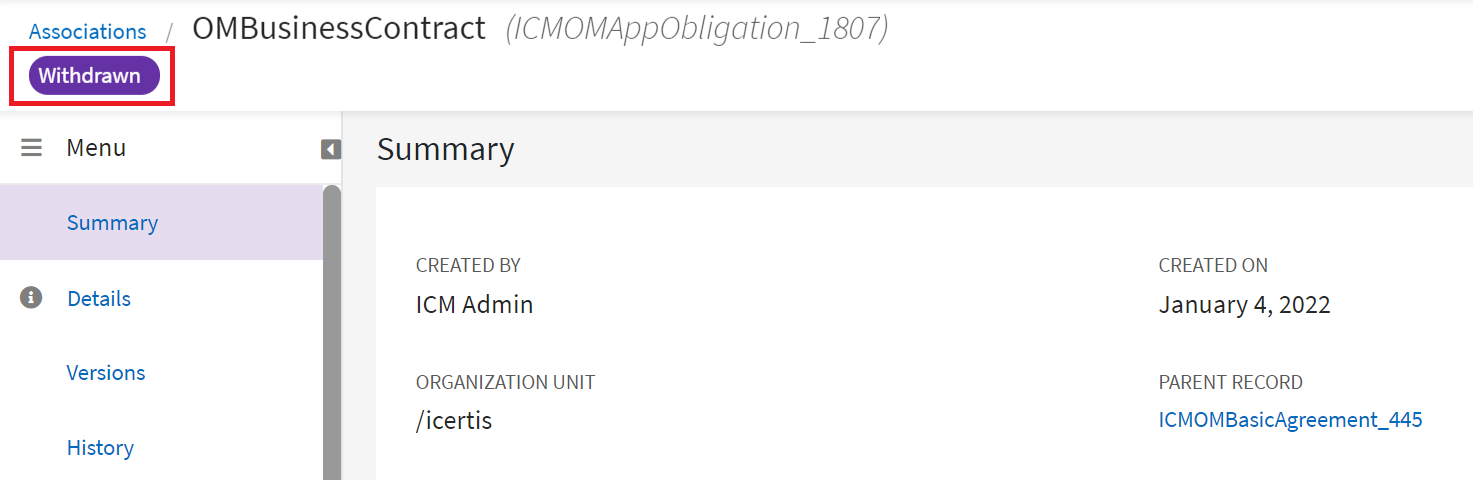This screenshot has height=480, width=1473.
Task: Select Summary in the side menu
Action: click(112, 222)
